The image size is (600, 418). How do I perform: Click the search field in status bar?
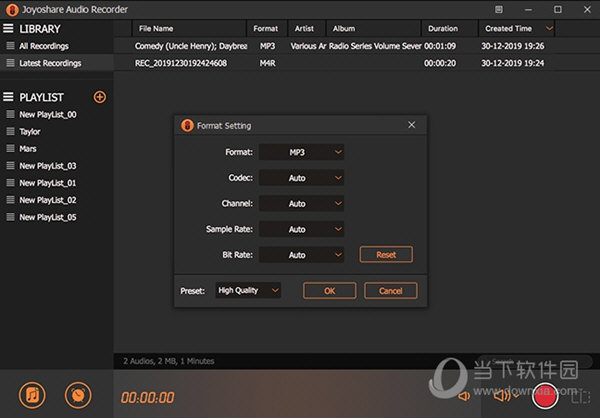tap(534, 361)
